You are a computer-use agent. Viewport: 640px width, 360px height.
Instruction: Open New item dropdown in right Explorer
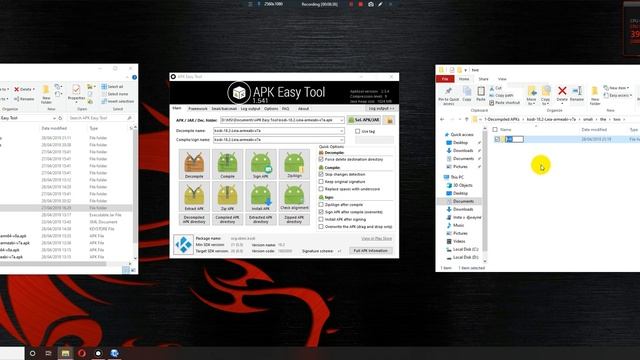tap(616, 88)
